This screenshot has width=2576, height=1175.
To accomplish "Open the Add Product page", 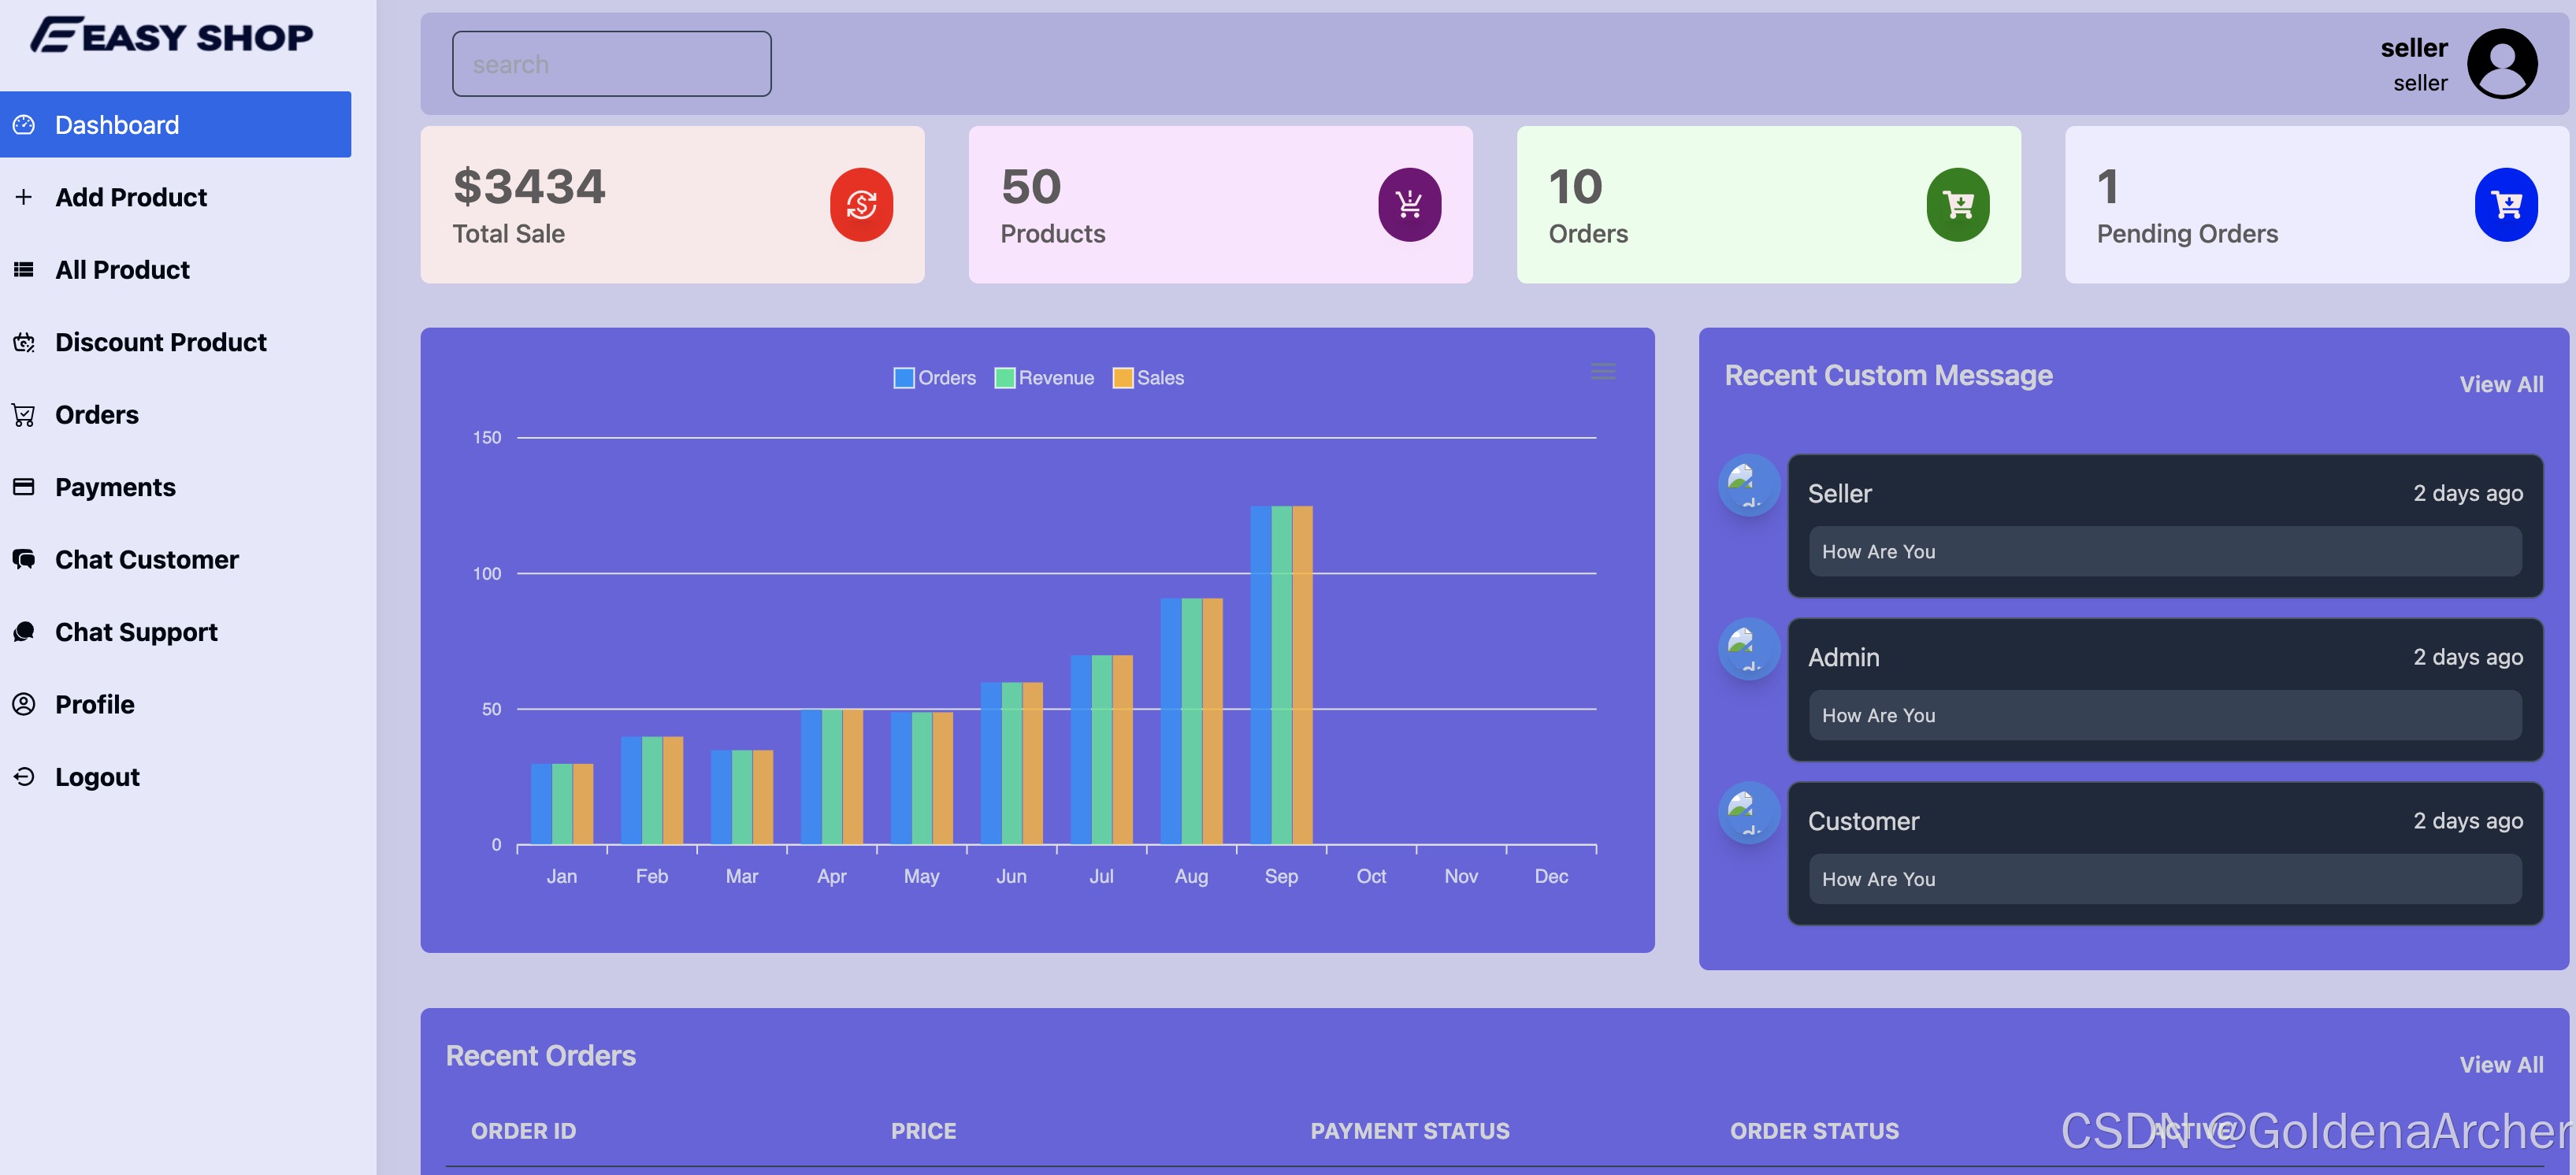I will click(x=131, y=197).
